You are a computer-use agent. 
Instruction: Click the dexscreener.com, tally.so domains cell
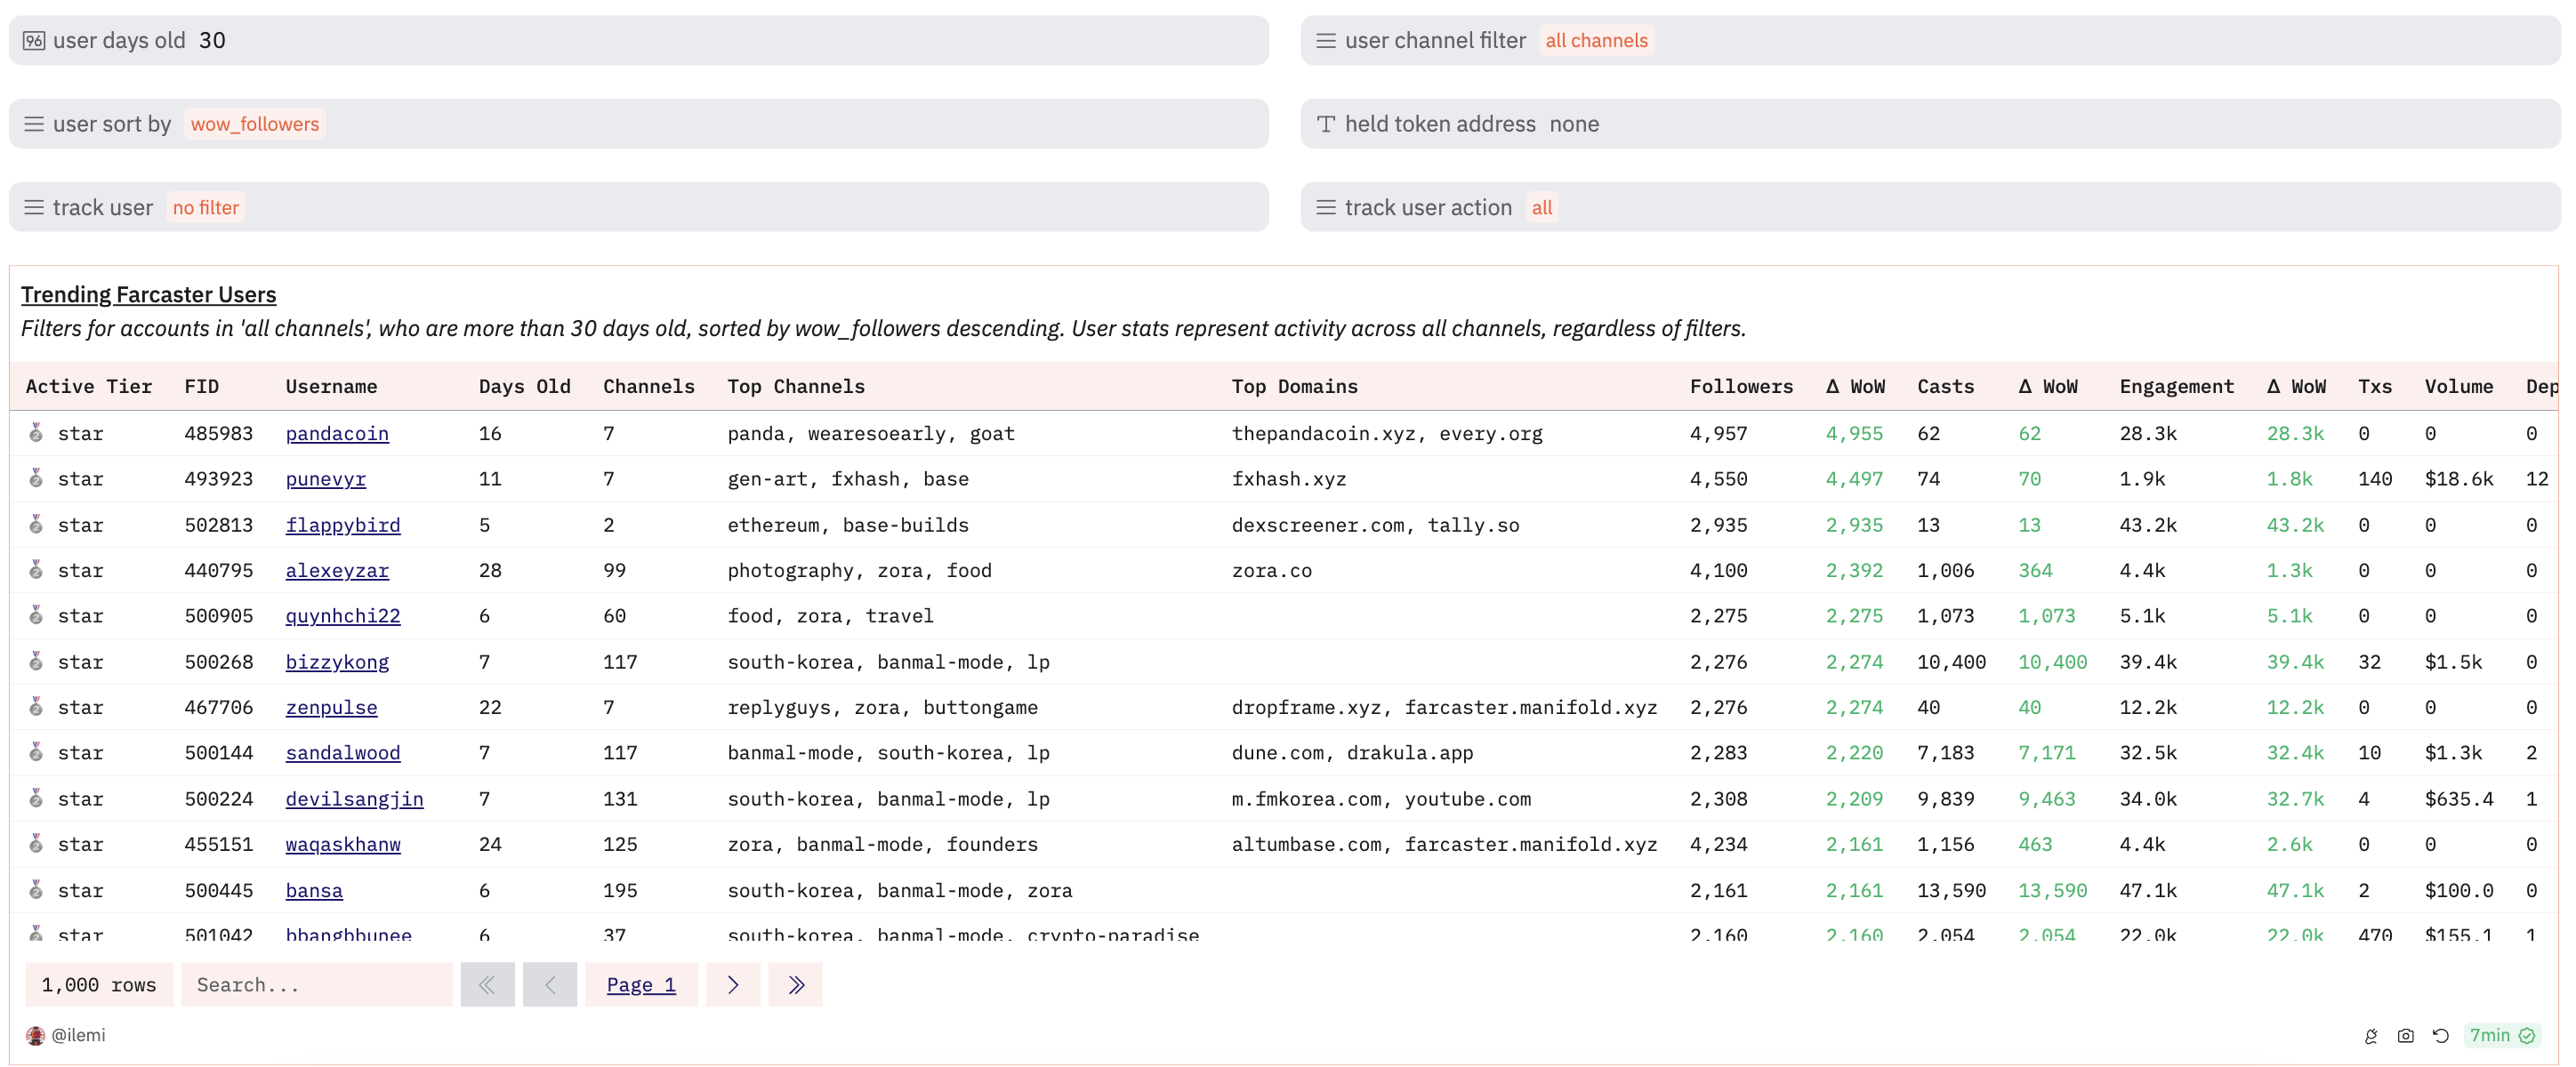coord(1375,524)
